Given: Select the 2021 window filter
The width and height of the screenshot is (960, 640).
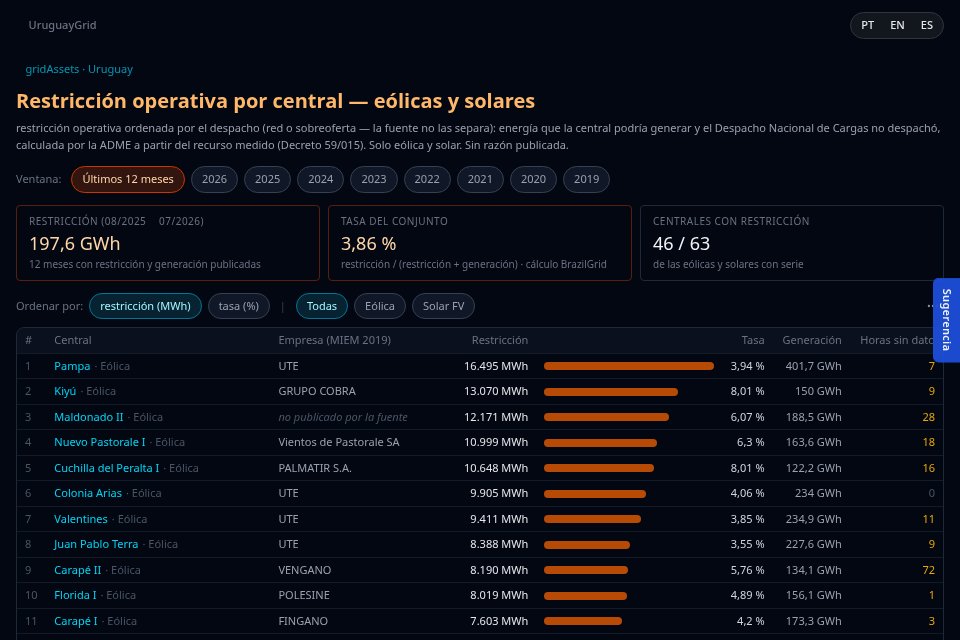Looking at the screenshot, I should click(x=480, y=179).
